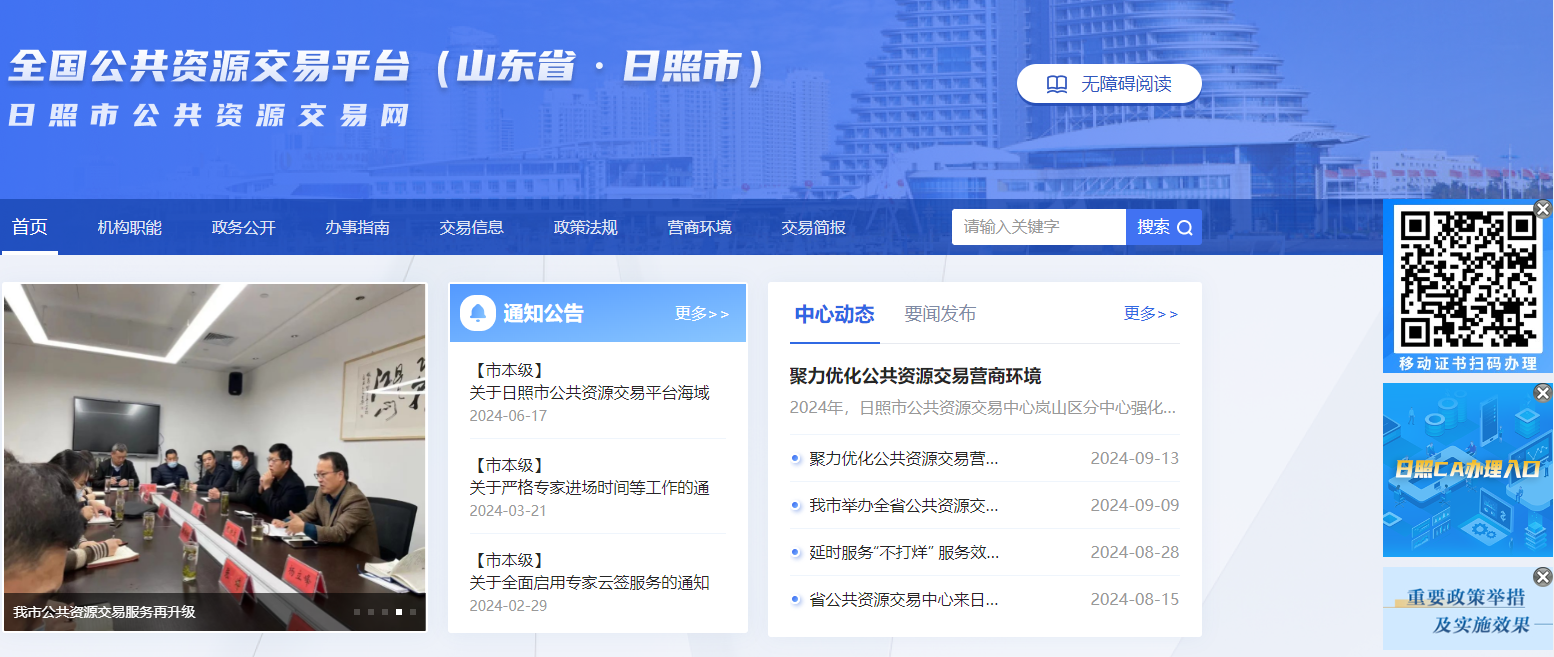Click the search magnifier icon
This screenshot has height=657, width=1554.
pyautogui.click(x=1186, y=227)
